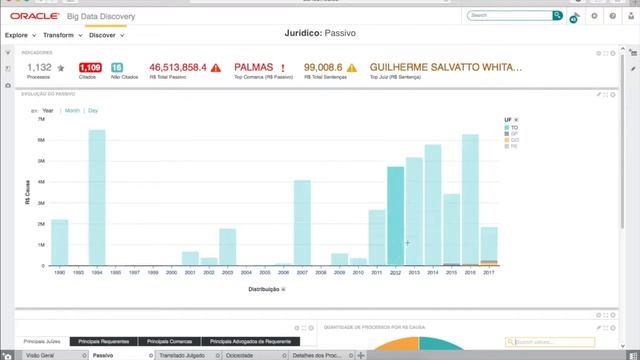Click the camera icon at bottom left corner

click(7, 356)
